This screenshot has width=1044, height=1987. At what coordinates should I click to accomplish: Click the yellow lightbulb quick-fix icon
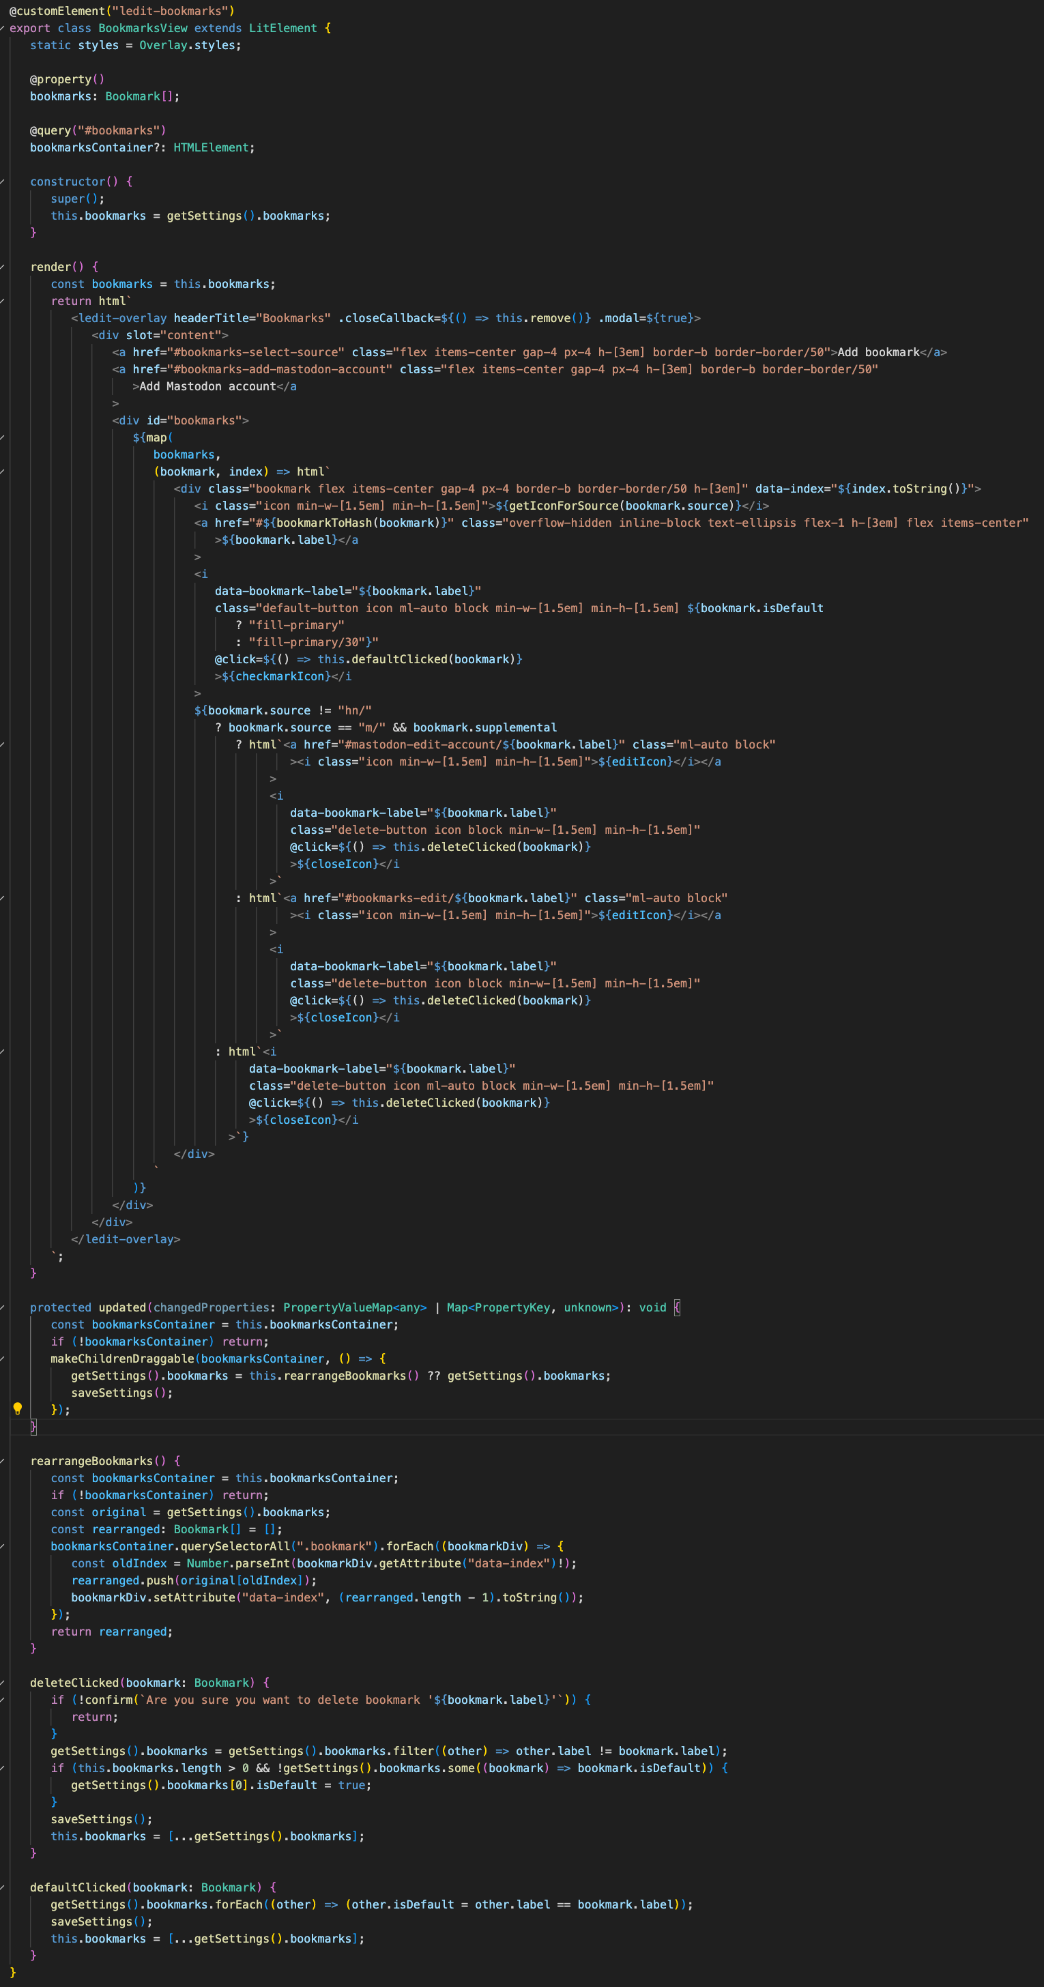click(x=17, y=1409)
